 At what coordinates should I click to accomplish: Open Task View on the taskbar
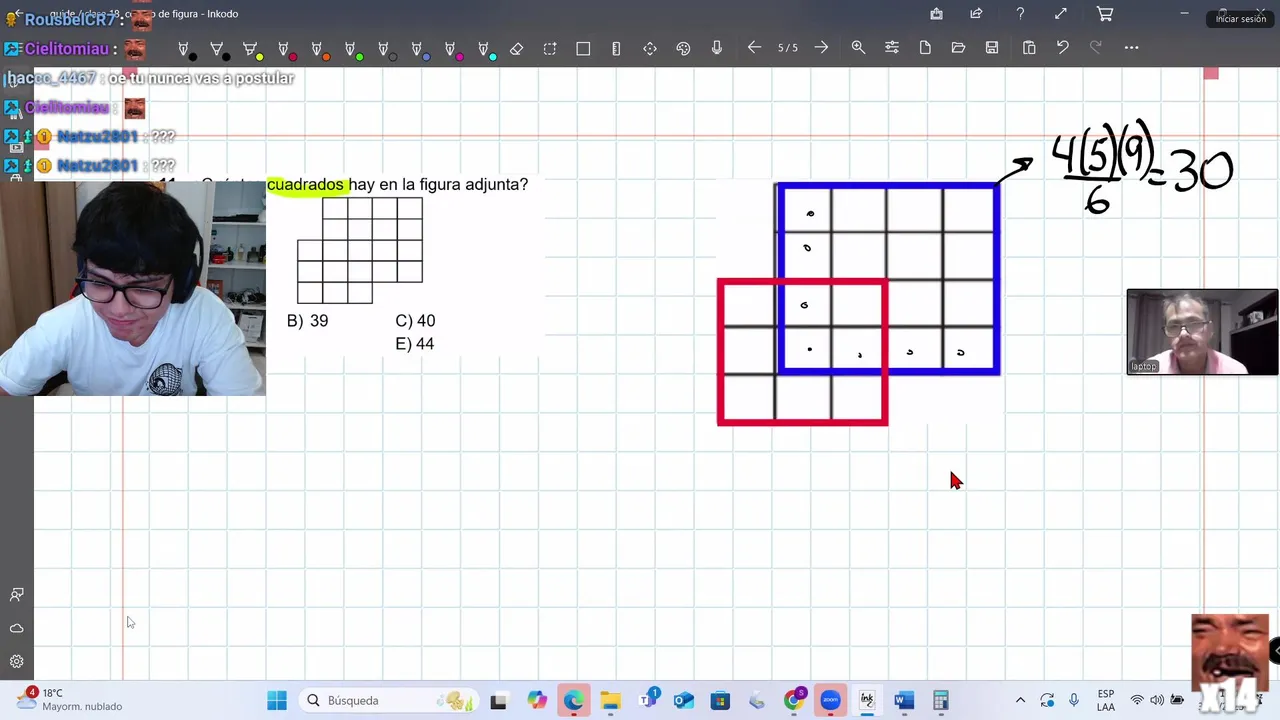tap(499, 700)
